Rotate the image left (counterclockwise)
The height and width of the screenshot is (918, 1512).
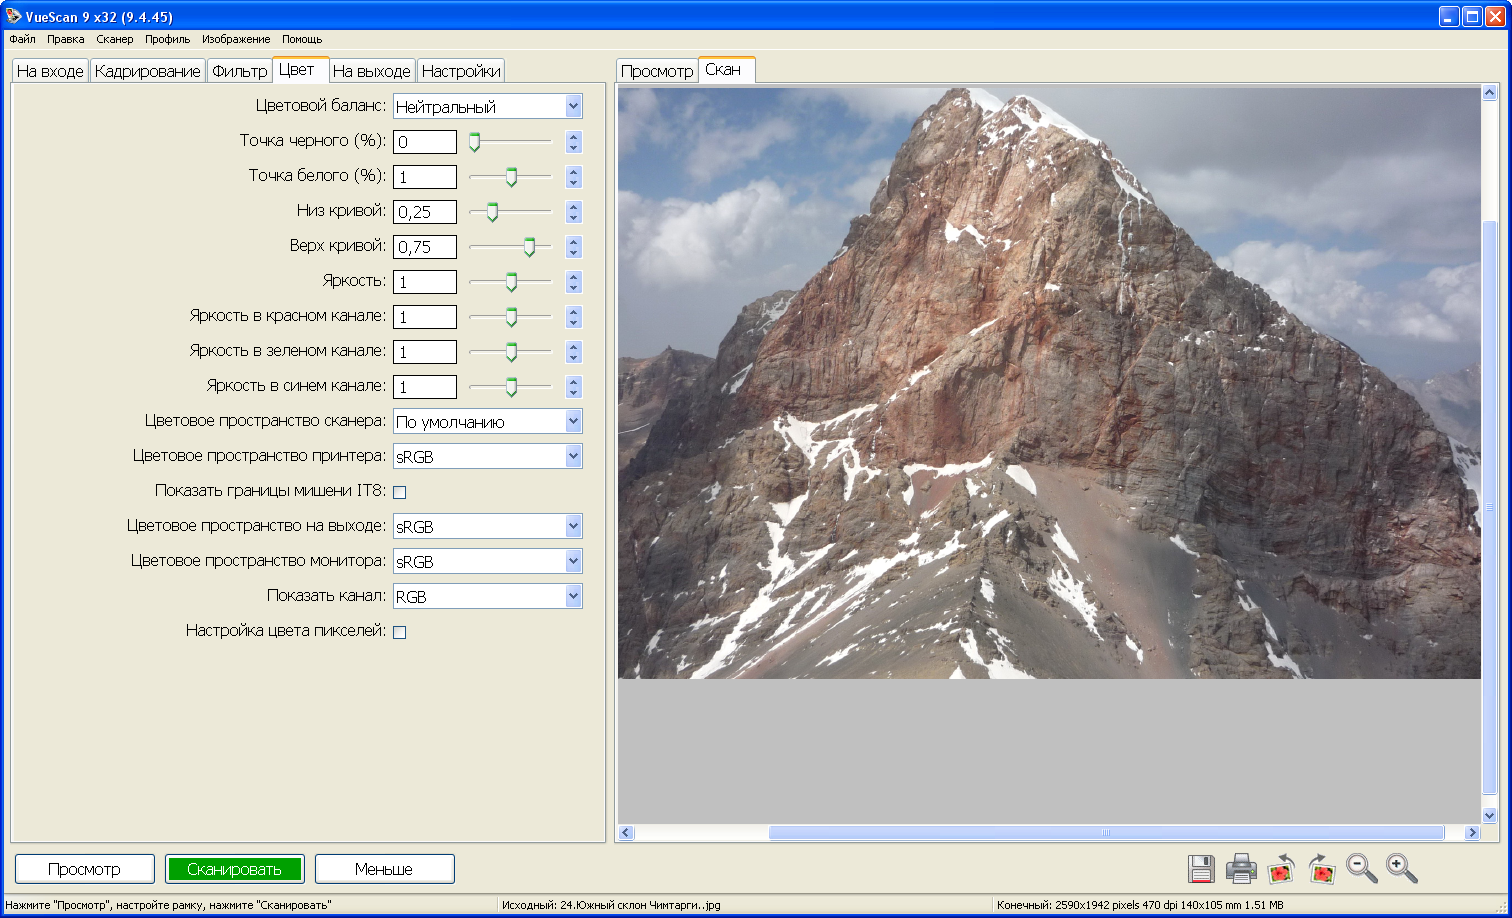tap(1281, 869)
